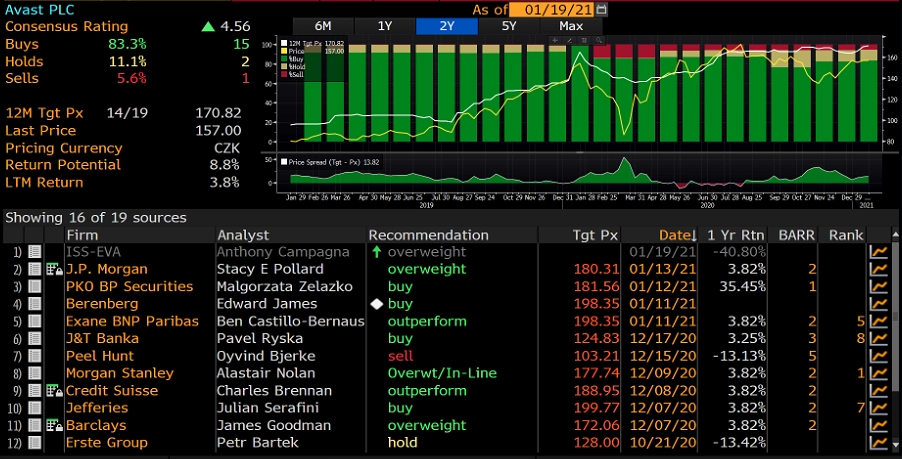This screenshot has width=902, height=459.
Task: Select the pencil annotate tool on the chart
Action: point(570,40)
